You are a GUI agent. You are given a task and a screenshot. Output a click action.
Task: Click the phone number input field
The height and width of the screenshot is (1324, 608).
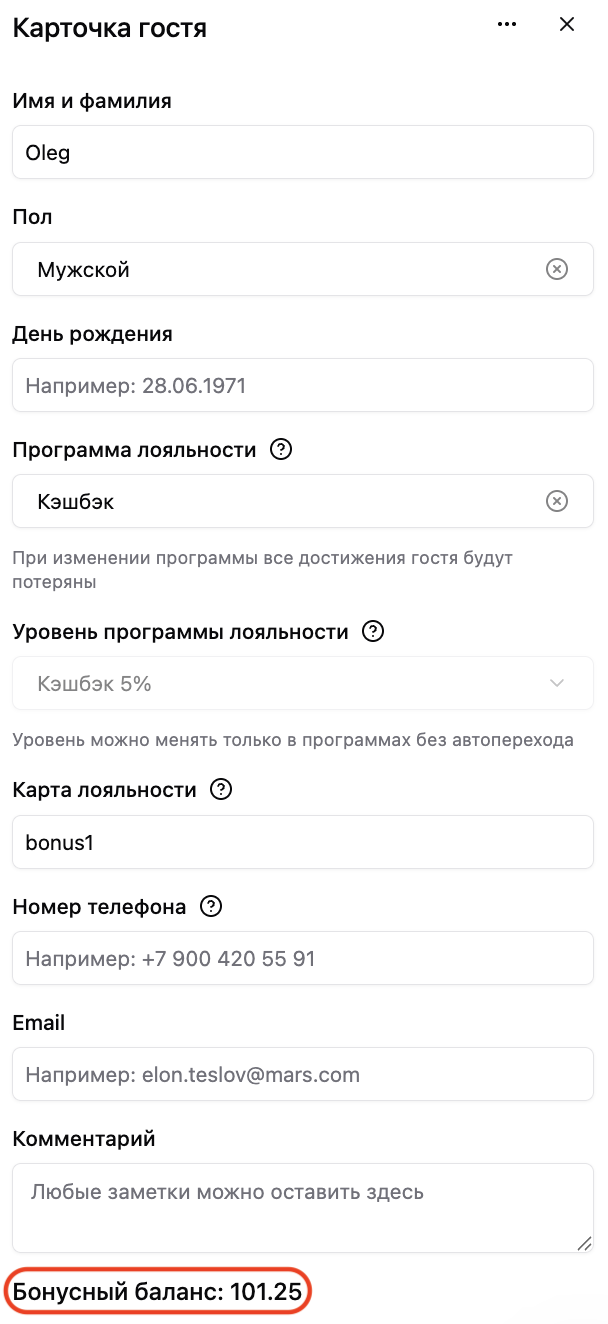pos(303,959)
